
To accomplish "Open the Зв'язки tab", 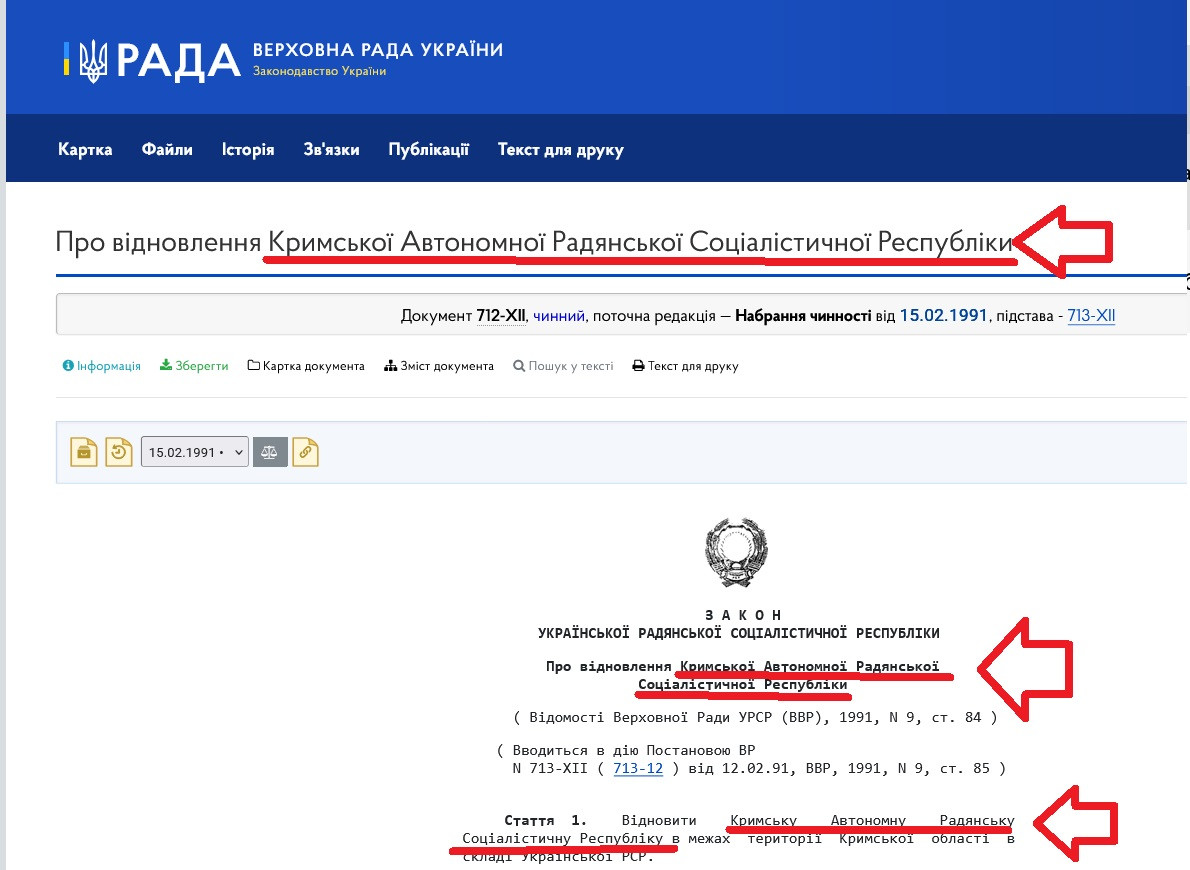I will (x=332, y=150).
